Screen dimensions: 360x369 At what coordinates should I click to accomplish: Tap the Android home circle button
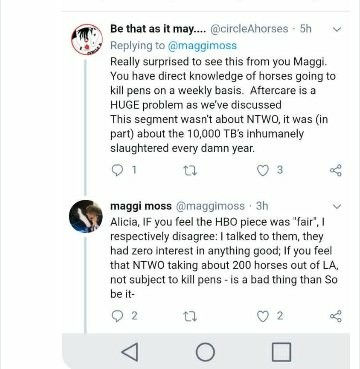tap(205, 352)
